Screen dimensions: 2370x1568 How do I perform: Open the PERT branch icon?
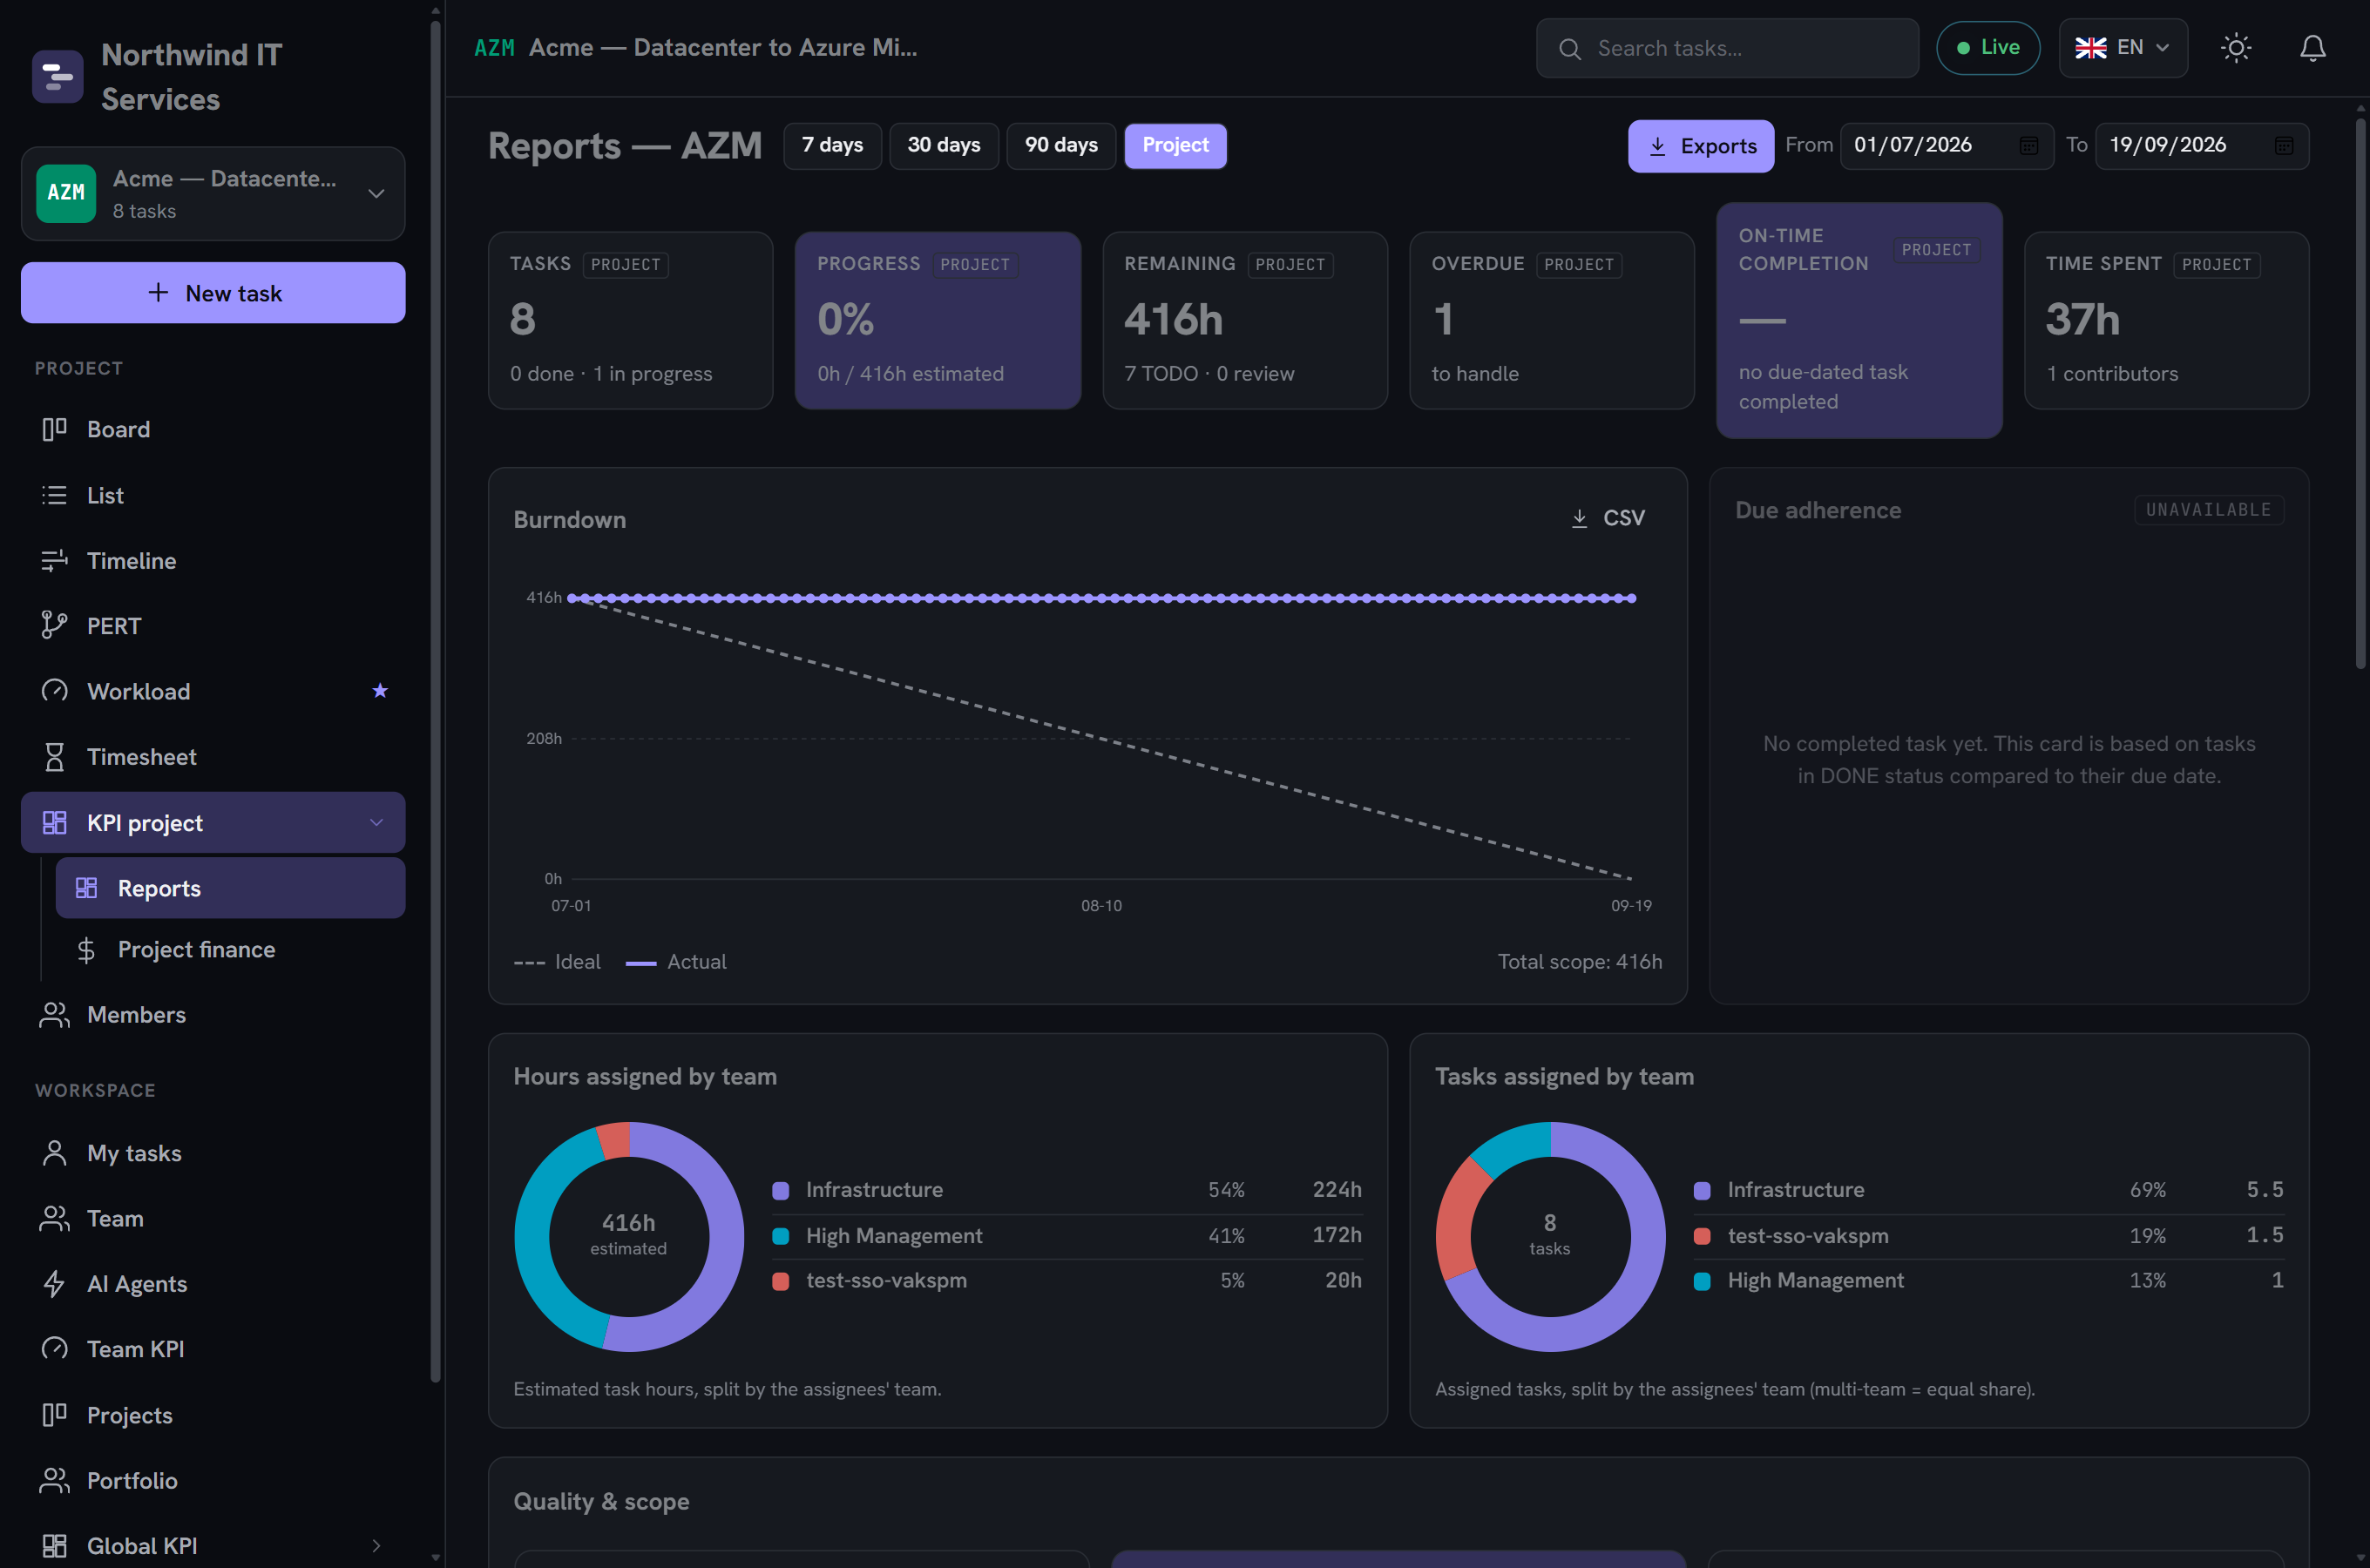coord(54,626)
